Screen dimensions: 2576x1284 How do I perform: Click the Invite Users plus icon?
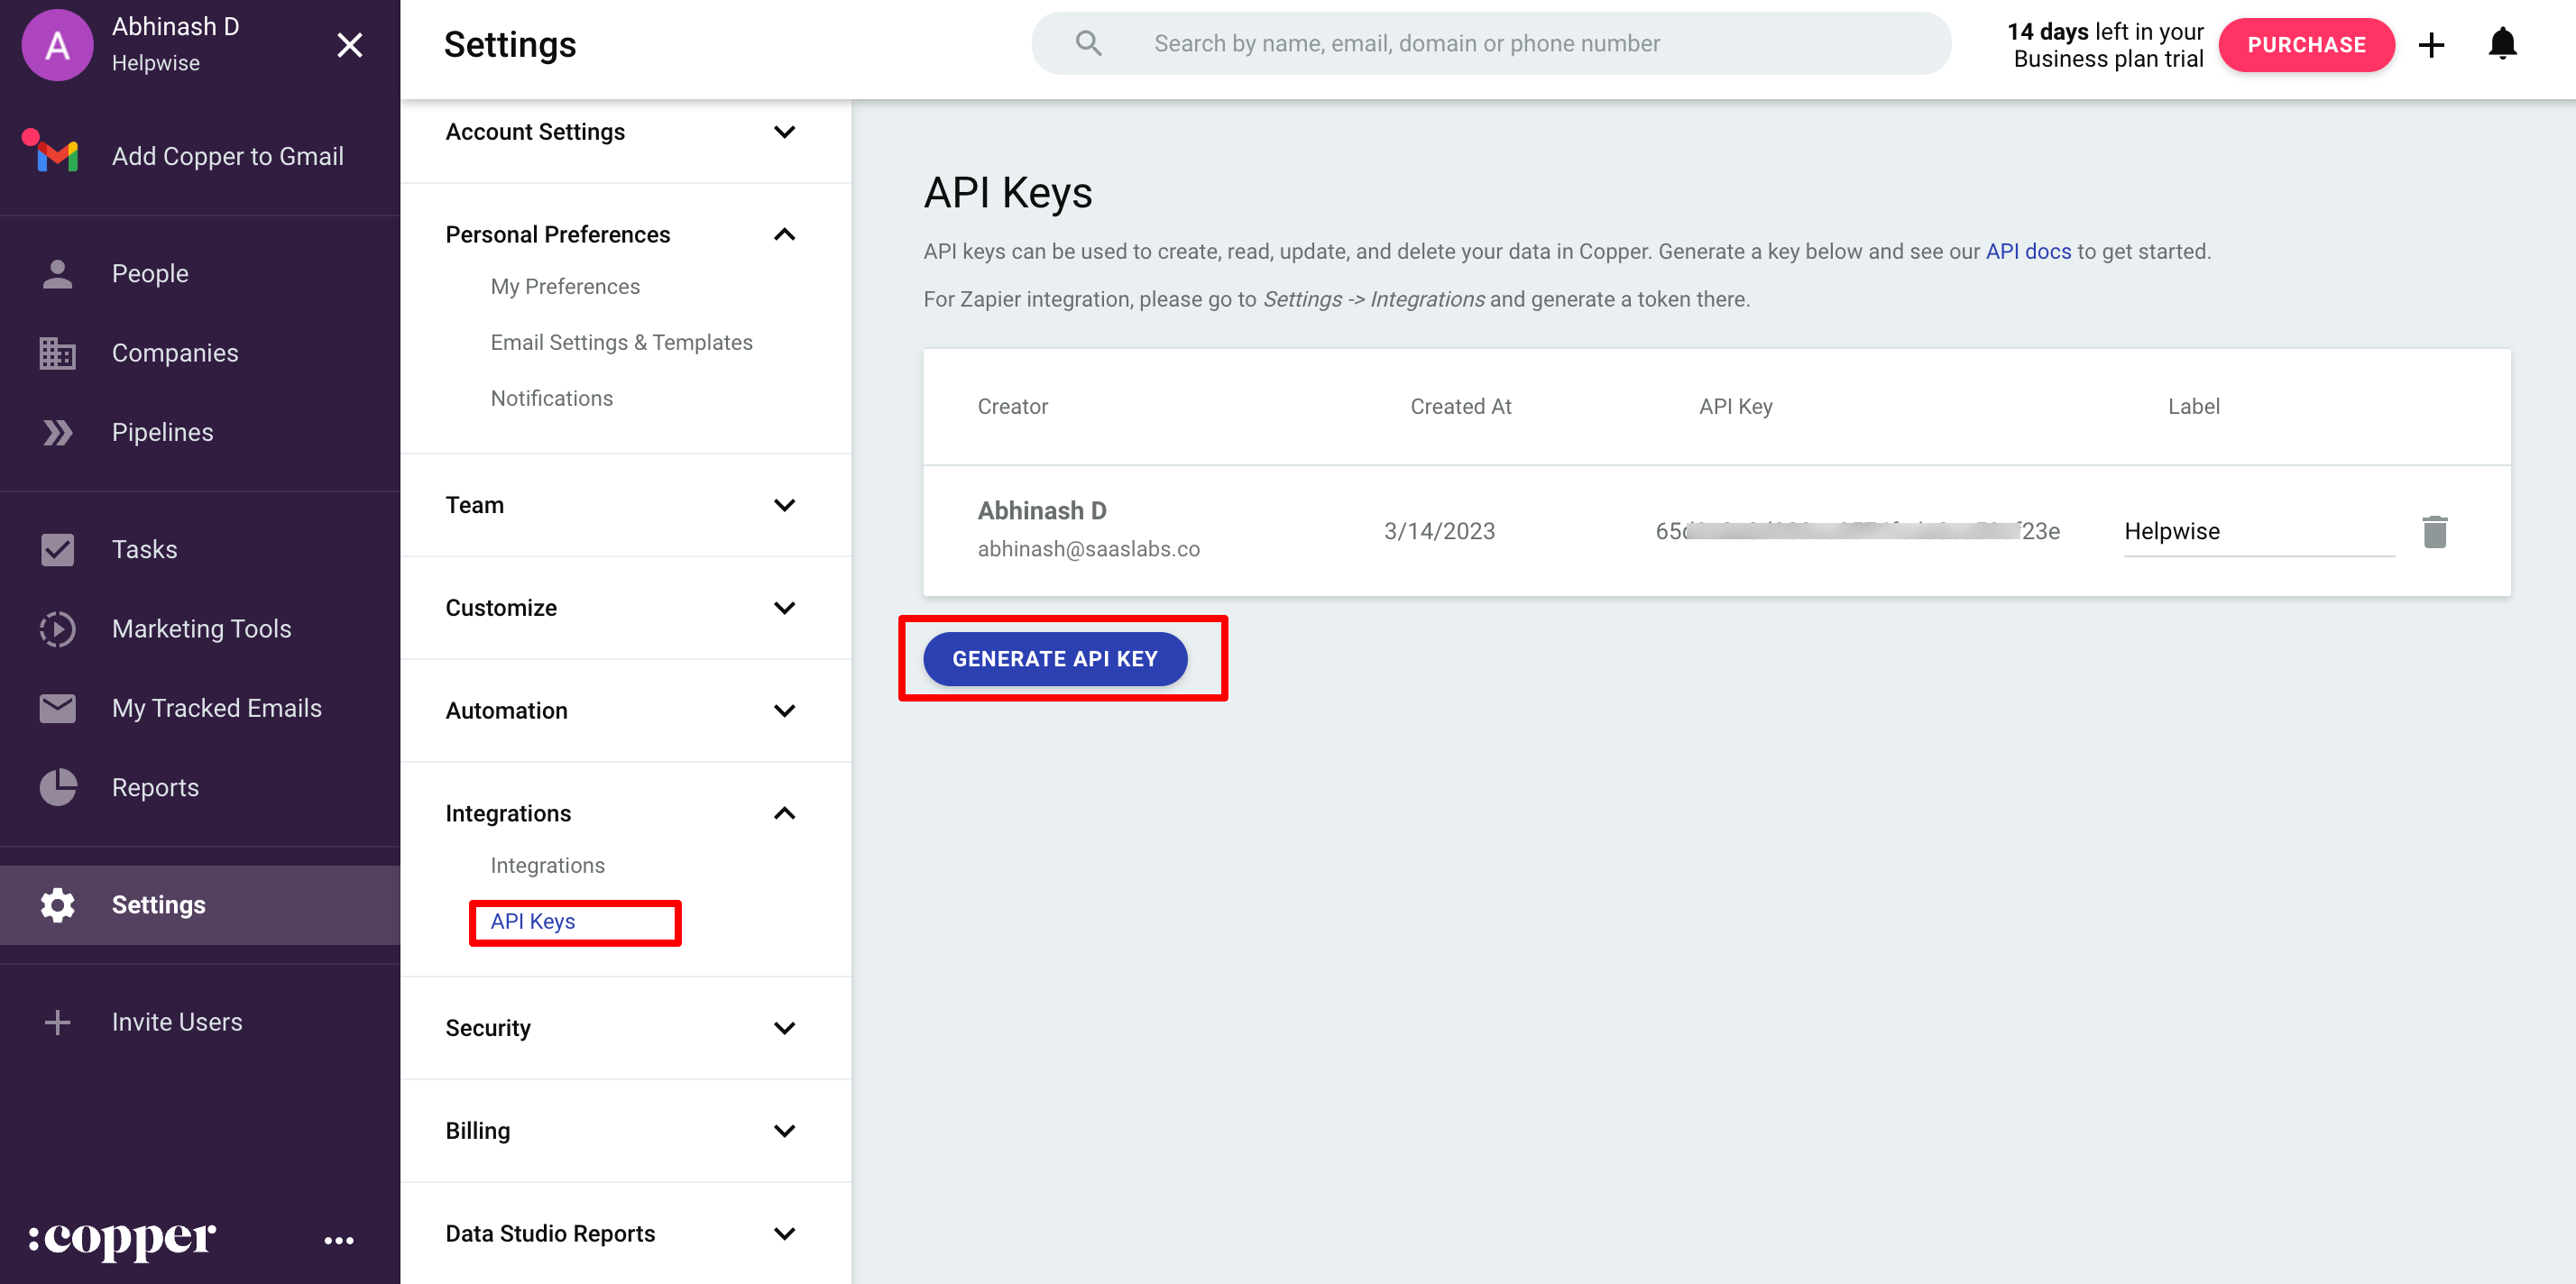[x=57, y=1022]
